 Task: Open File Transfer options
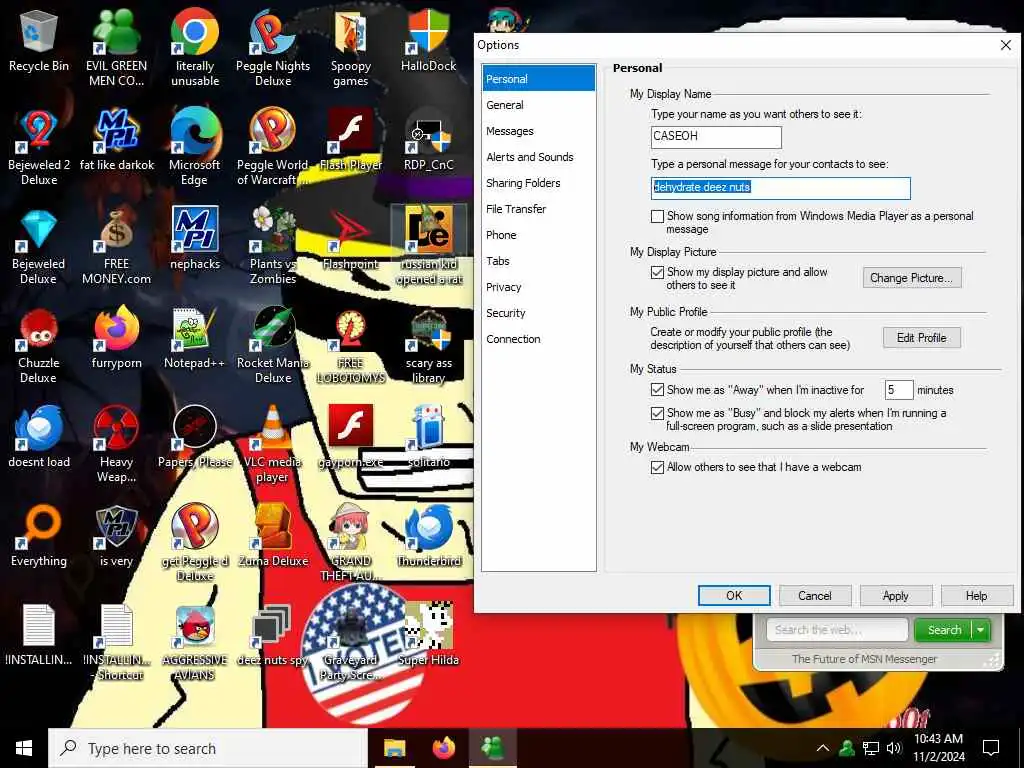[538, 209]
